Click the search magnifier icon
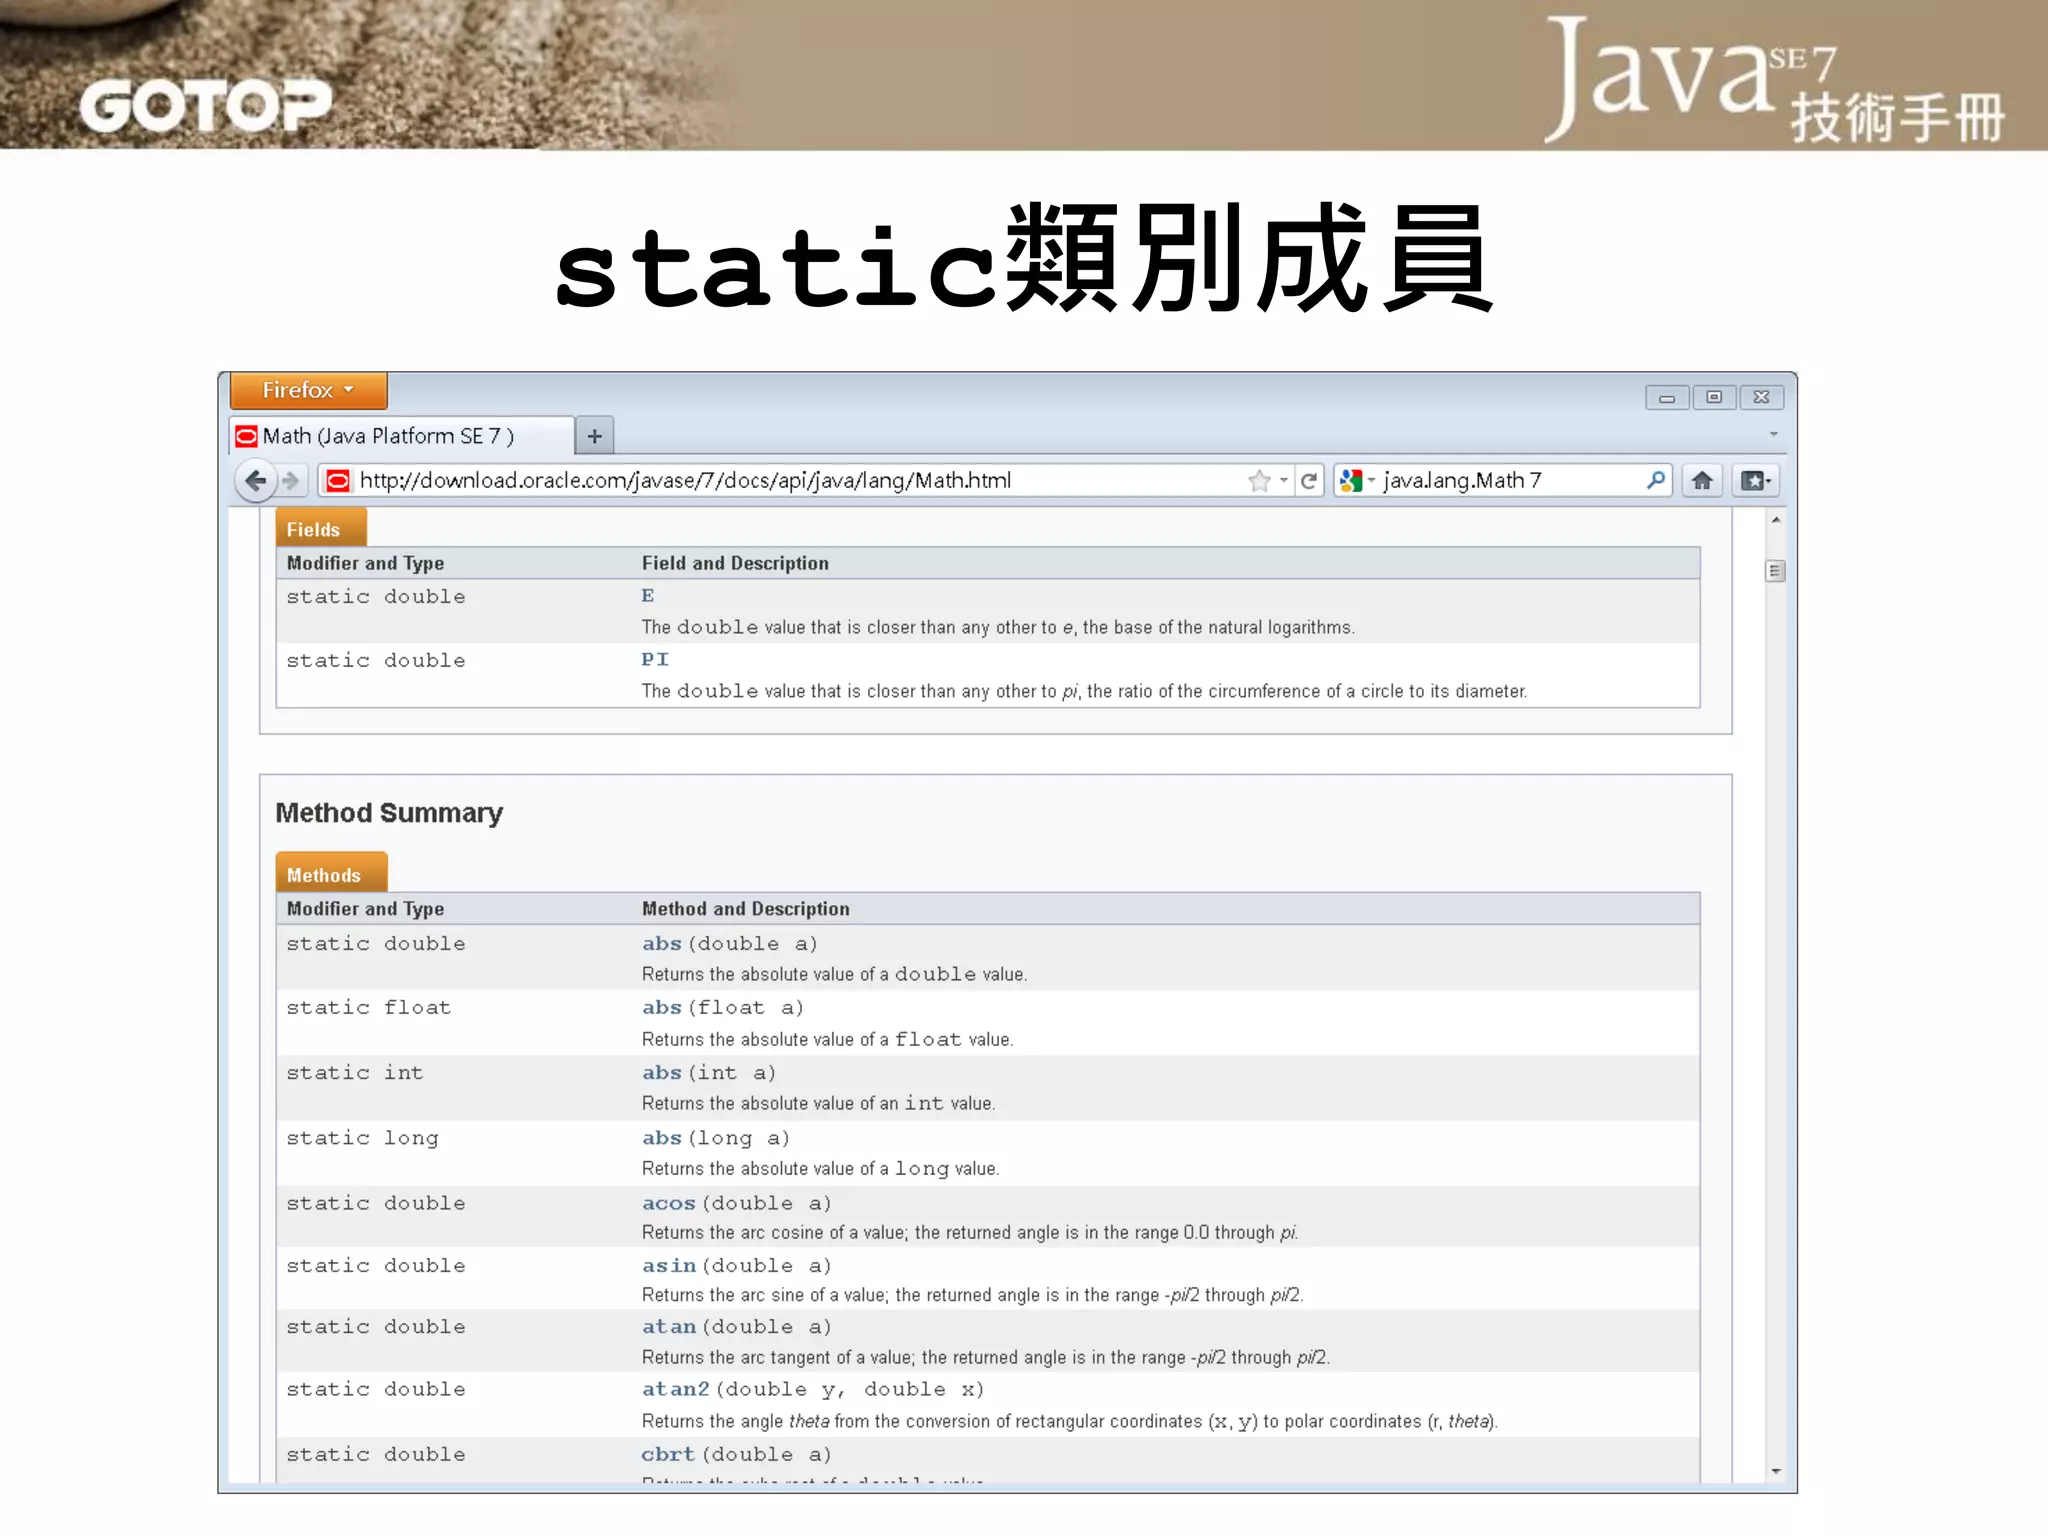The height and width of the screenshot is (1536, 2048). 1656,480
